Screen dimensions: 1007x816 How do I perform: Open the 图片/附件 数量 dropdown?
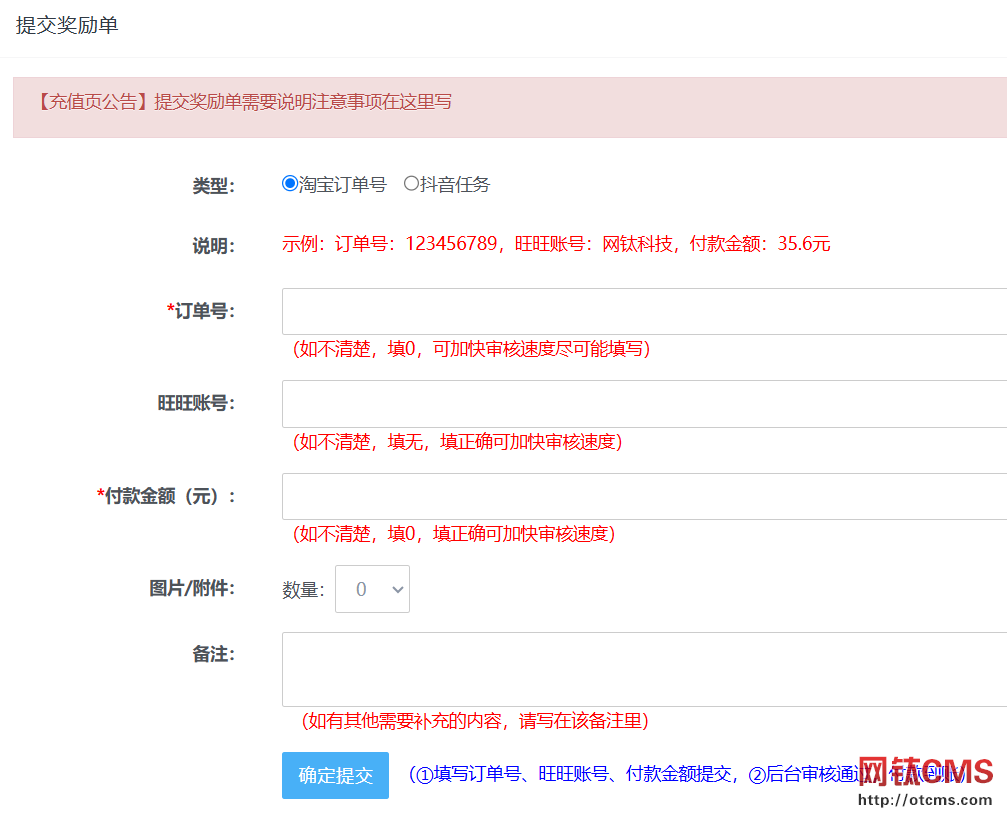(372, 589)
